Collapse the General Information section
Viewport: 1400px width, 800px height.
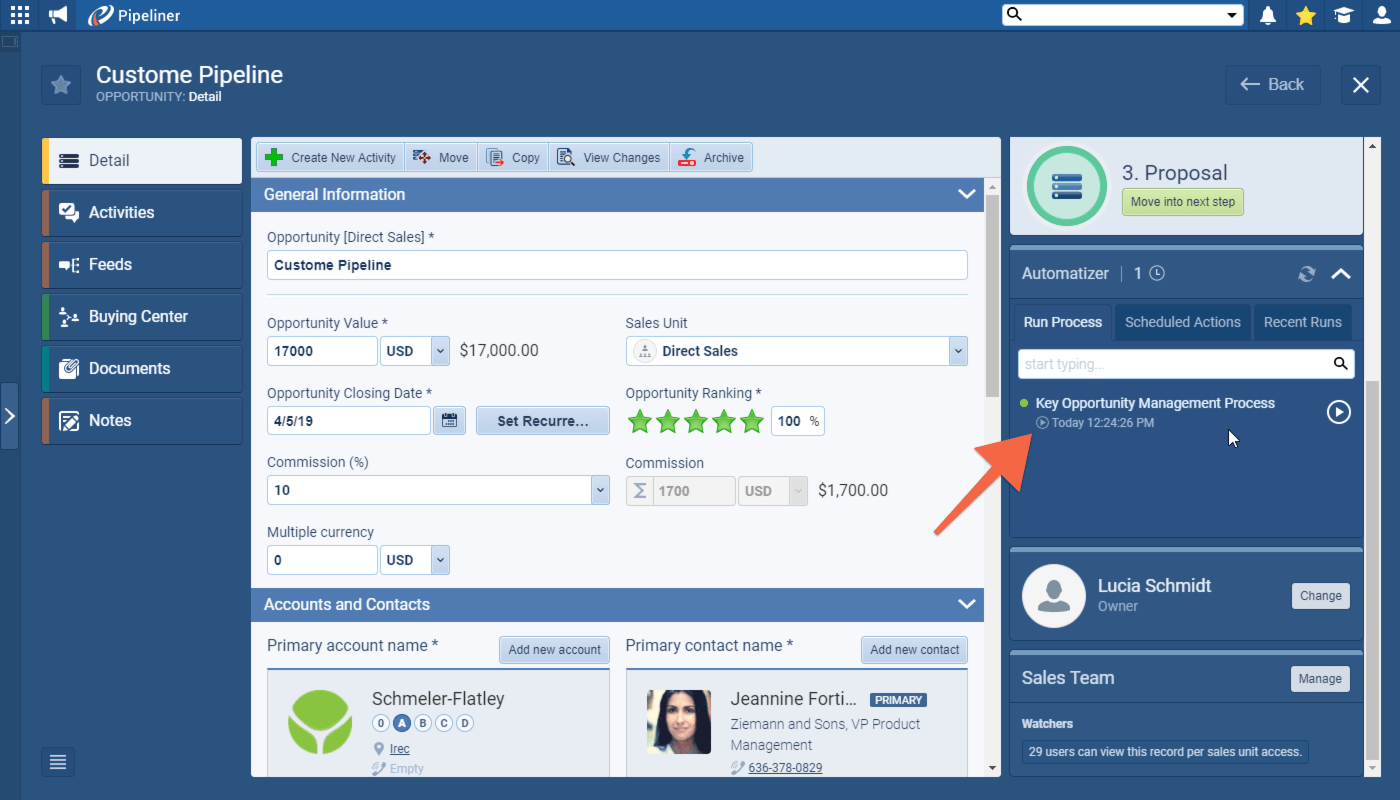(x=966, y=194)
